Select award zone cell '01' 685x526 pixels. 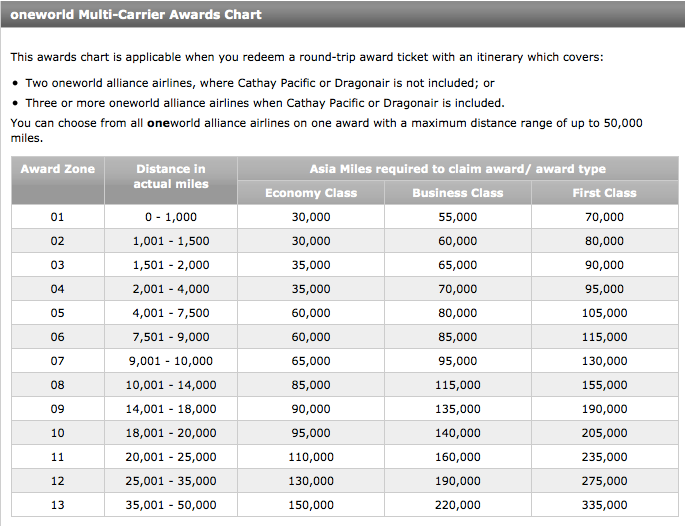click(57, 217)
